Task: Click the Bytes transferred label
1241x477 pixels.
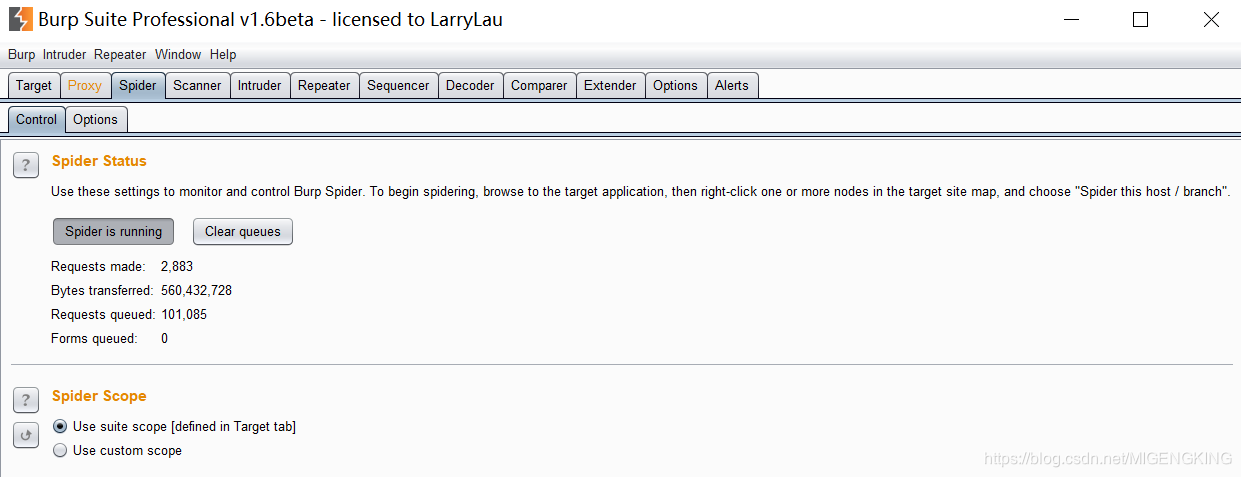Action: pos(102,291)
